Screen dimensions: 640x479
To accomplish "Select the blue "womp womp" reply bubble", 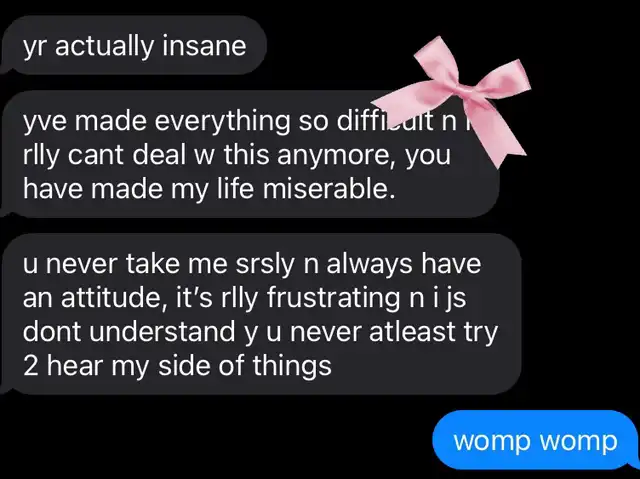I will coord(536,441).
